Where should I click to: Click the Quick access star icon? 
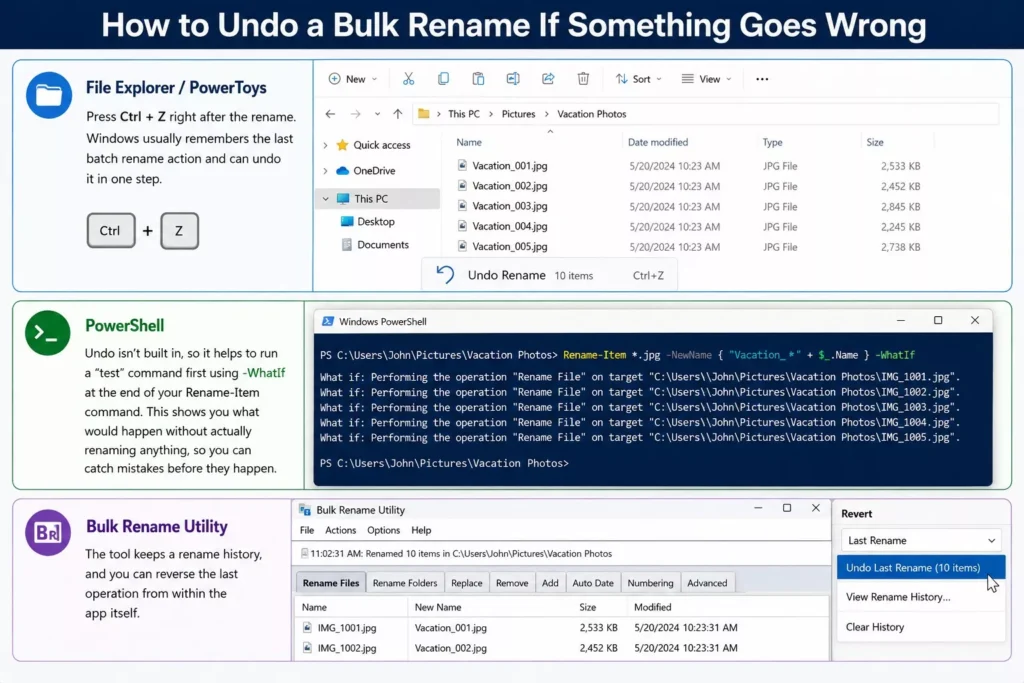(x=342, y=145)
